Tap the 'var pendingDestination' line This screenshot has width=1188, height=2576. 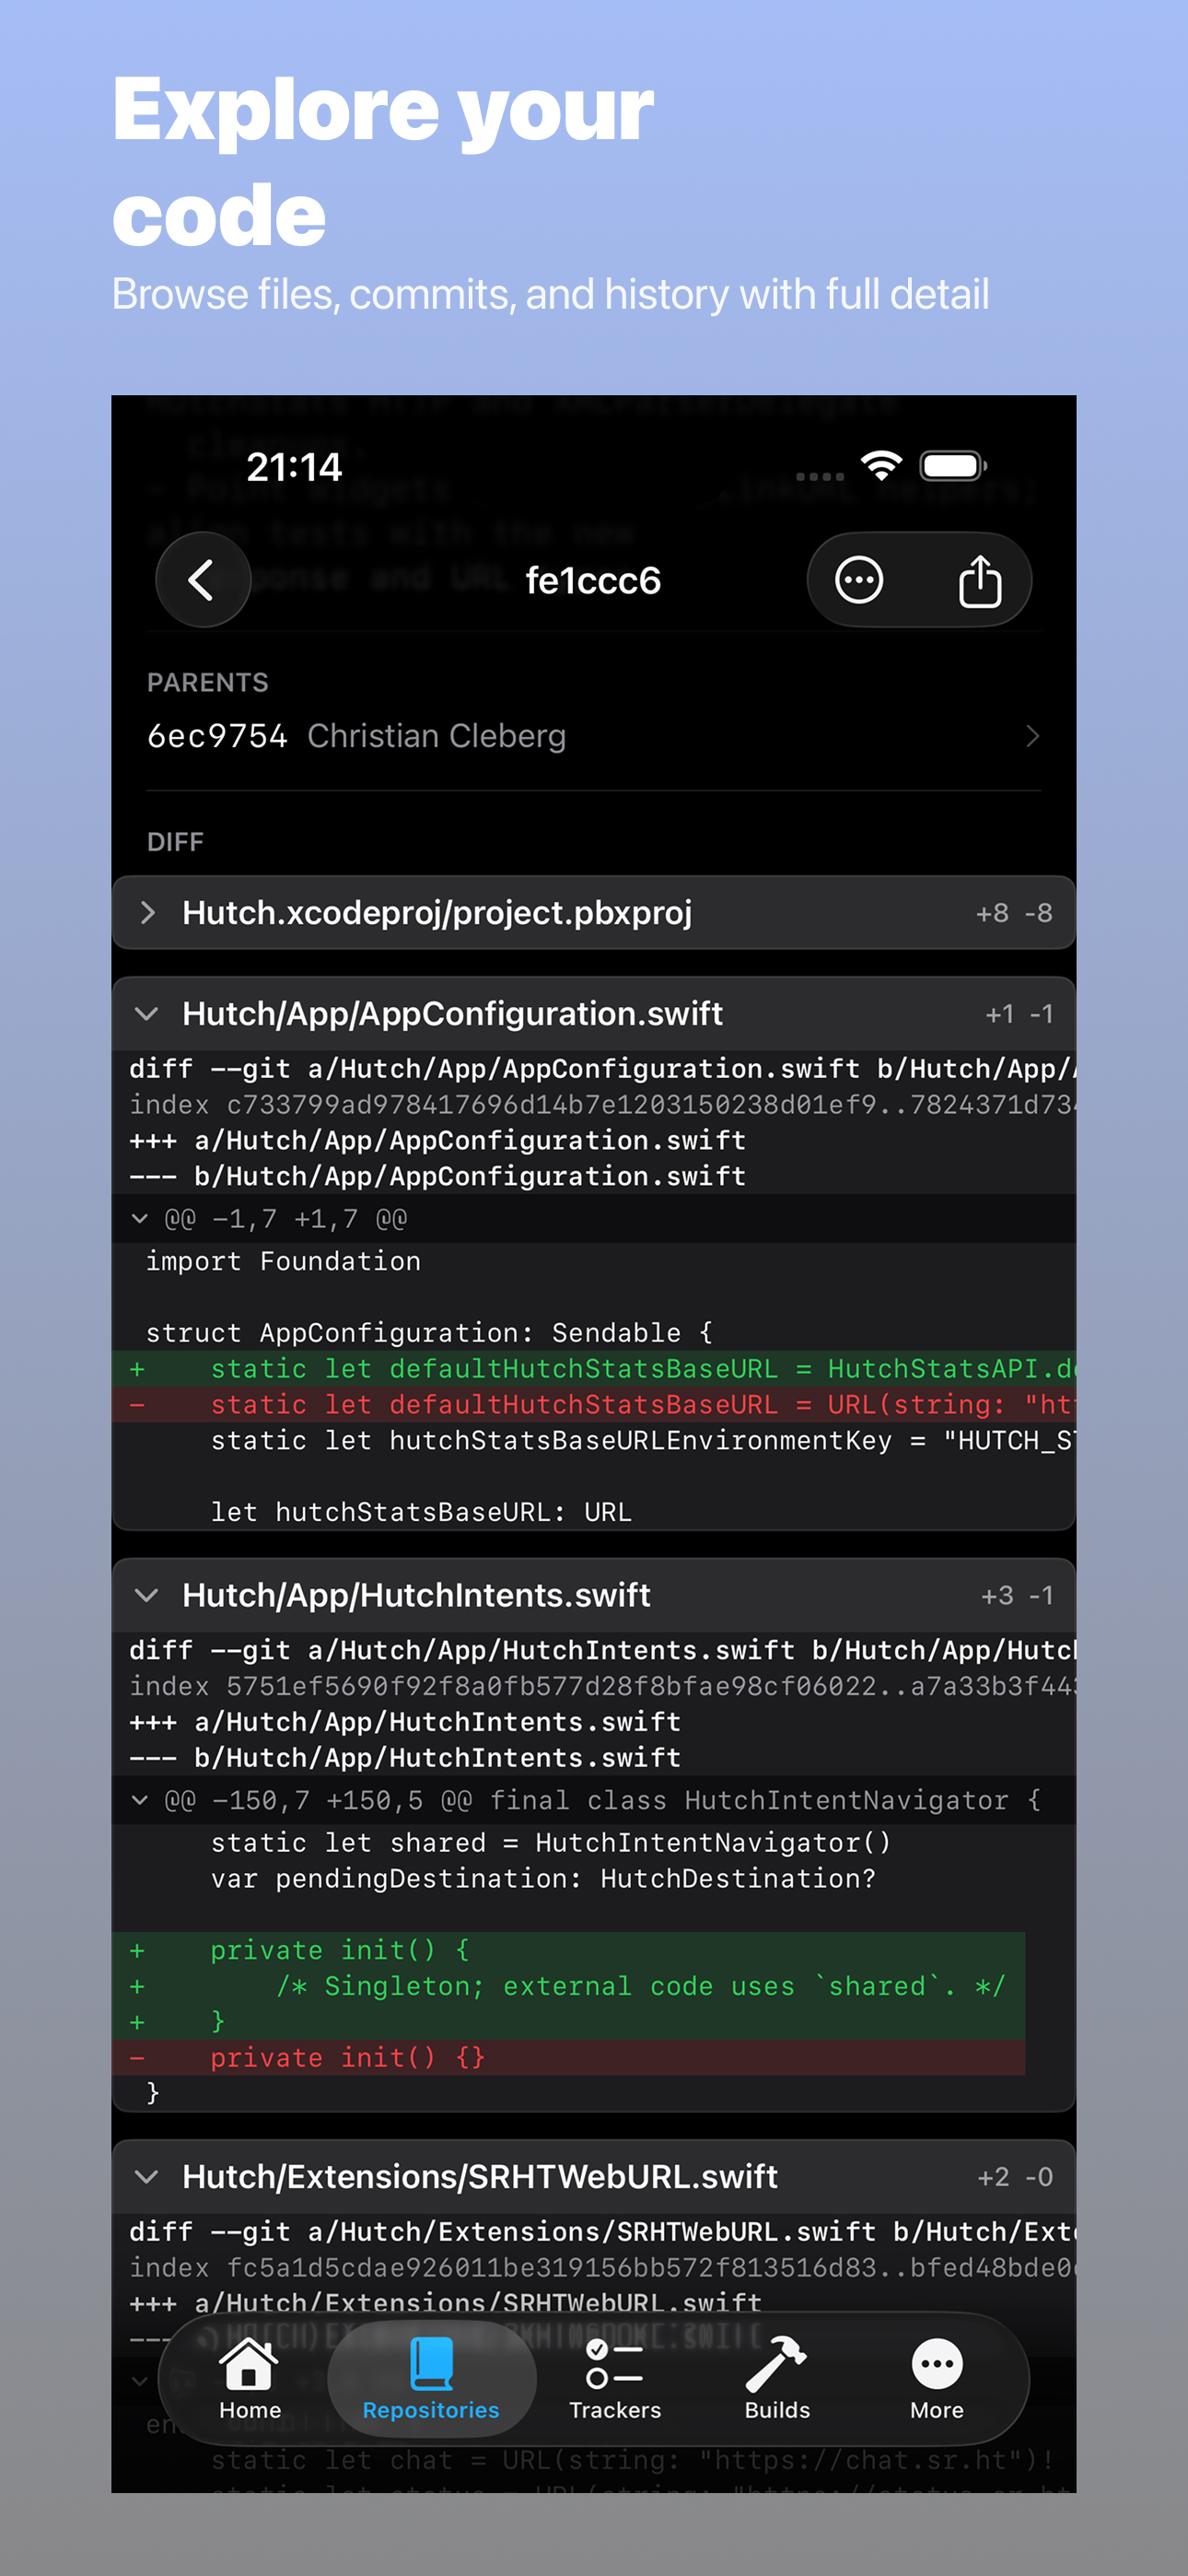coord(543,1878)
